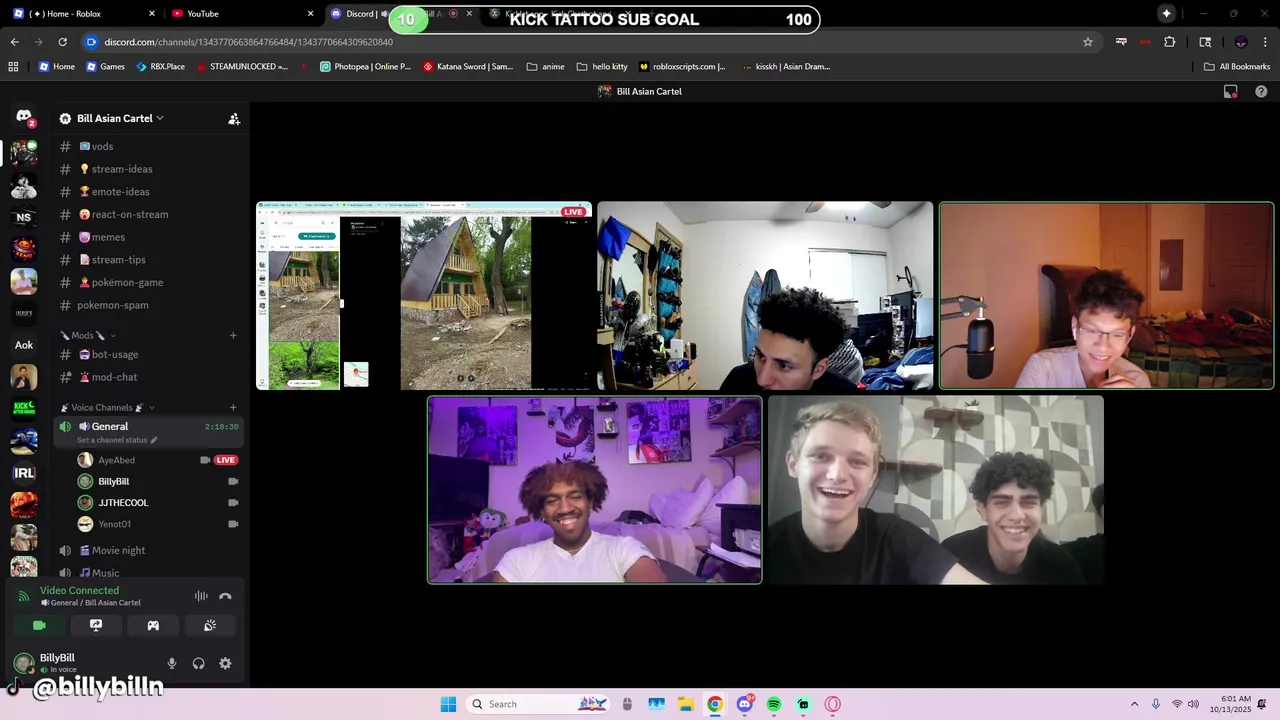Set a channel status for General
Image resolution: width=1280 pixels, height=720 pixels.
[117, 440]
